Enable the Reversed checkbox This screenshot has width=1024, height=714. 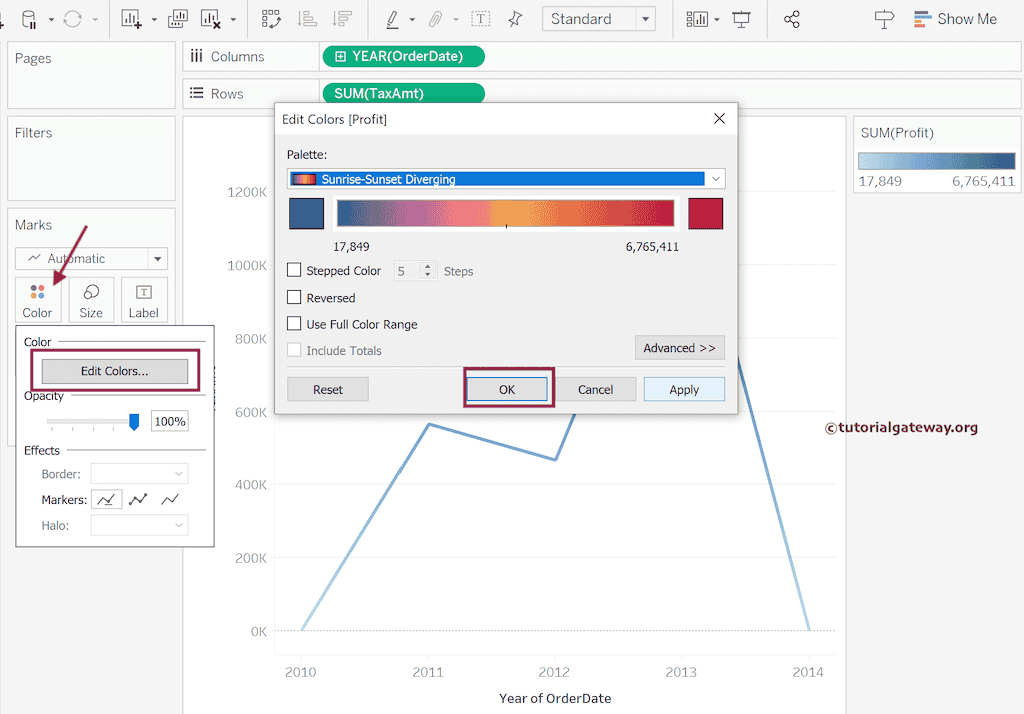click(295, 297)
